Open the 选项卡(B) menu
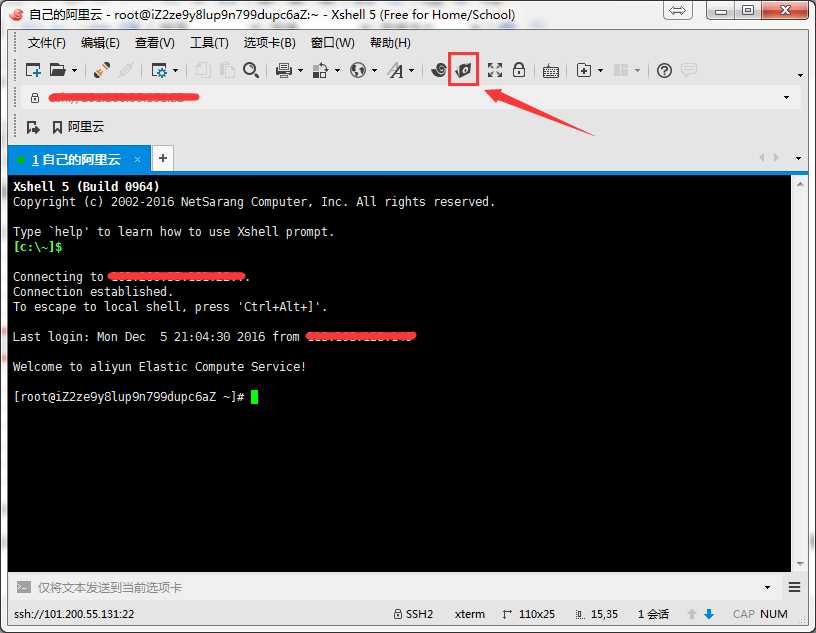 pos(270,43)
